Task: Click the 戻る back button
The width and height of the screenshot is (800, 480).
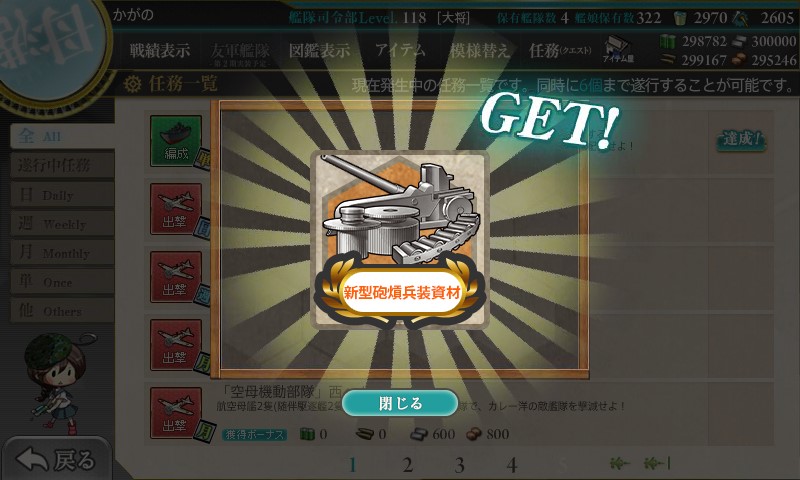Action: coord(56,459)
